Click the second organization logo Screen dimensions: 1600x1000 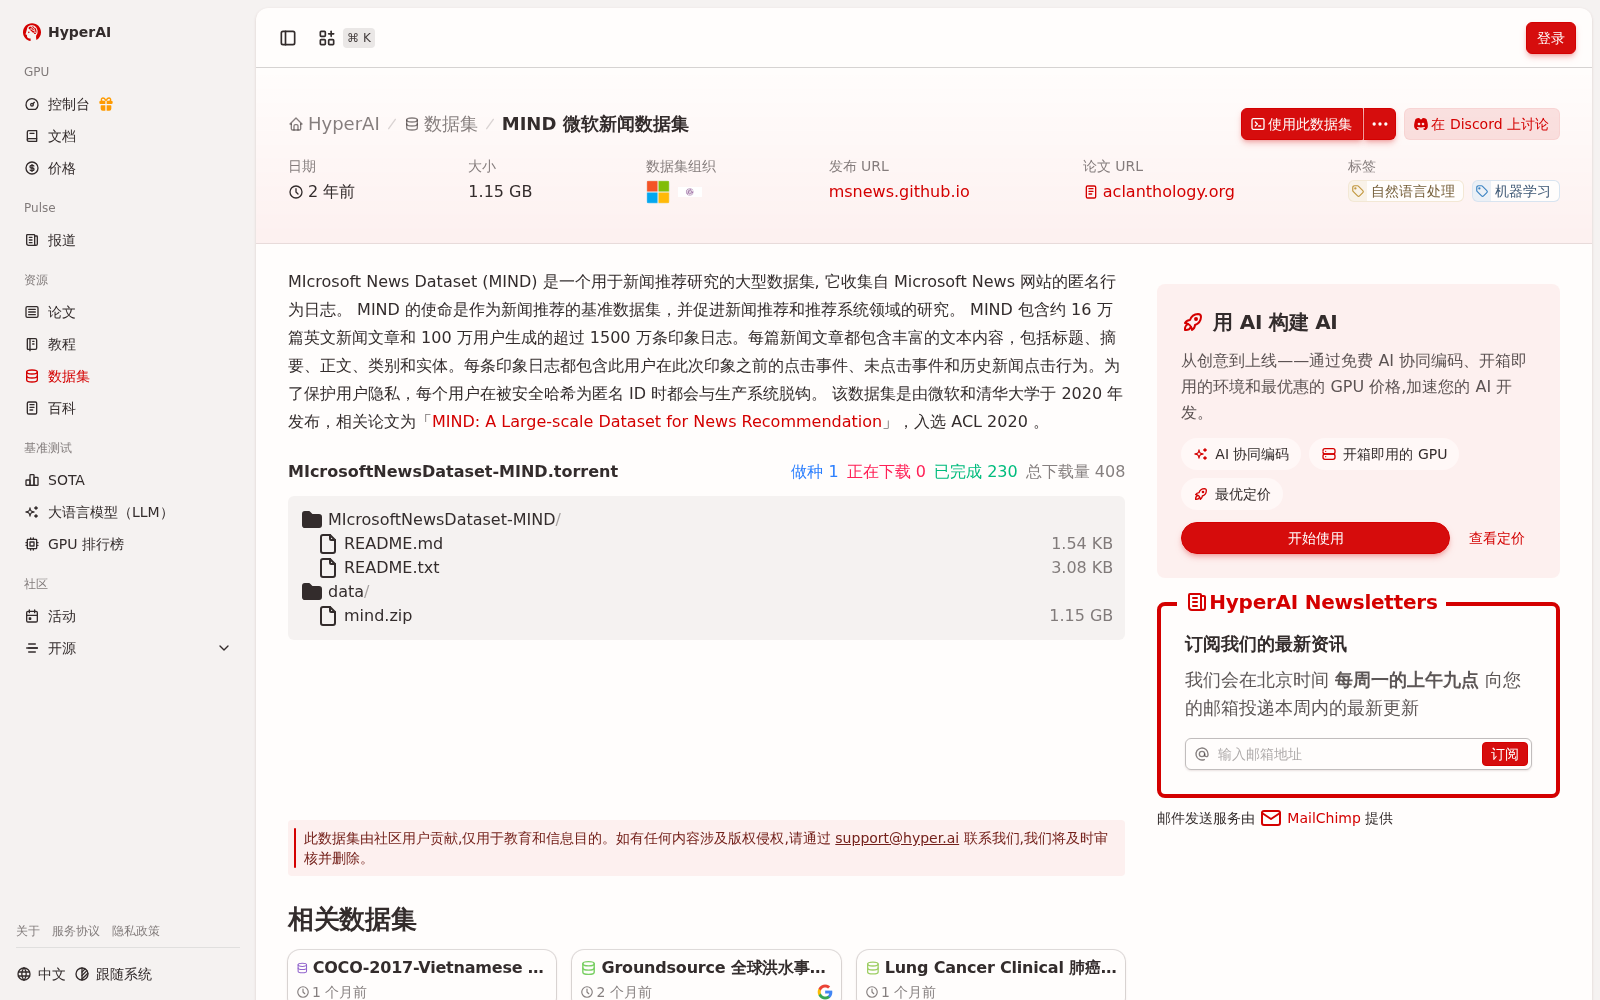tap(689, 191)
